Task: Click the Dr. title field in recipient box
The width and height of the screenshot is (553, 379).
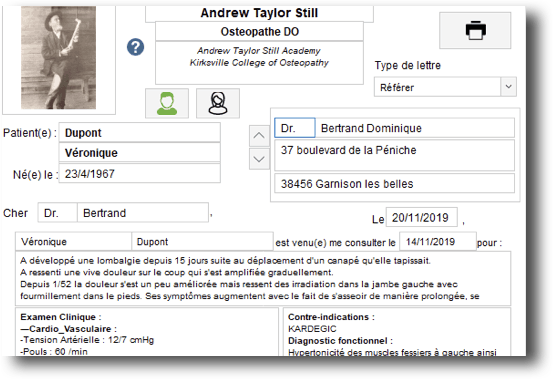Action: coord(295,128)
